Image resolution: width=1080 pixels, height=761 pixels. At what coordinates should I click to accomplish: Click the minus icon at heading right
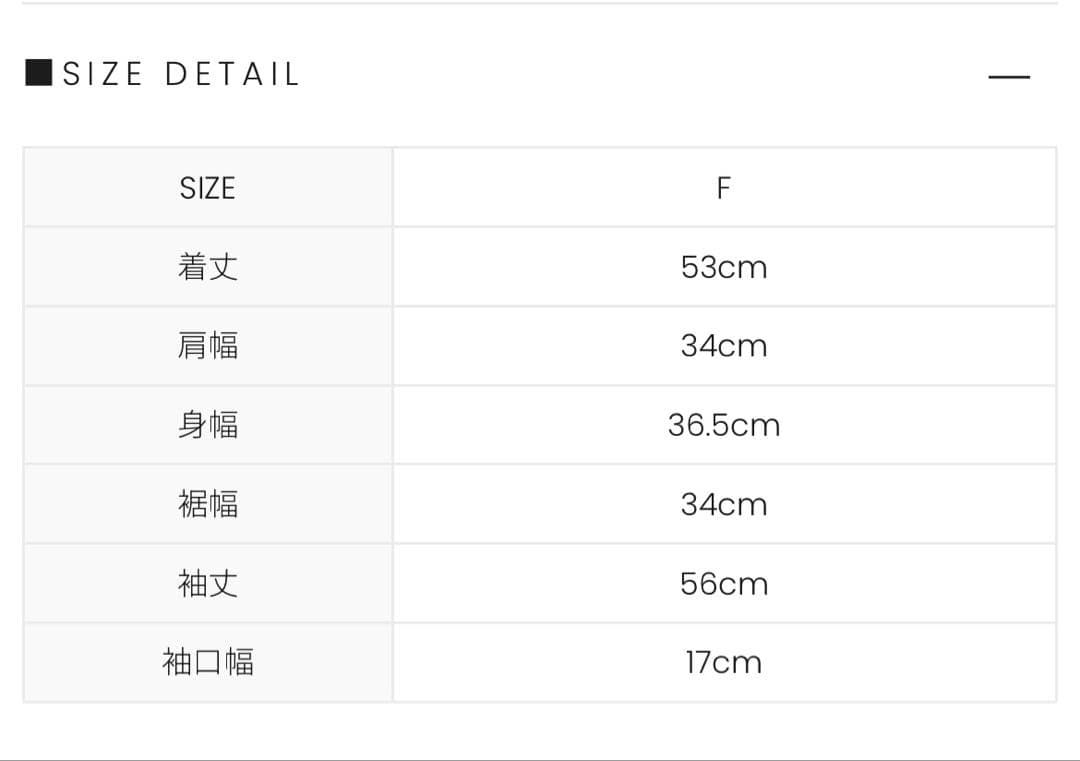point(1008,77)
